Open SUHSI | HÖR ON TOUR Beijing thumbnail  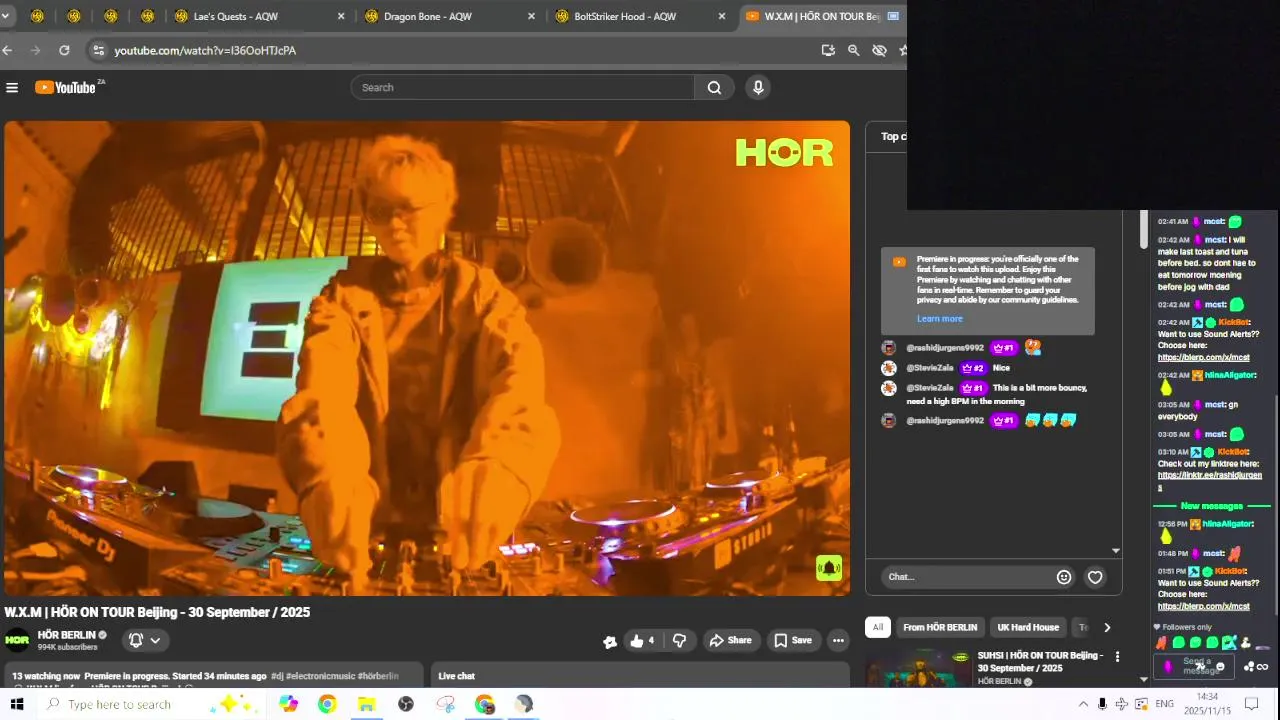(919, 668)
